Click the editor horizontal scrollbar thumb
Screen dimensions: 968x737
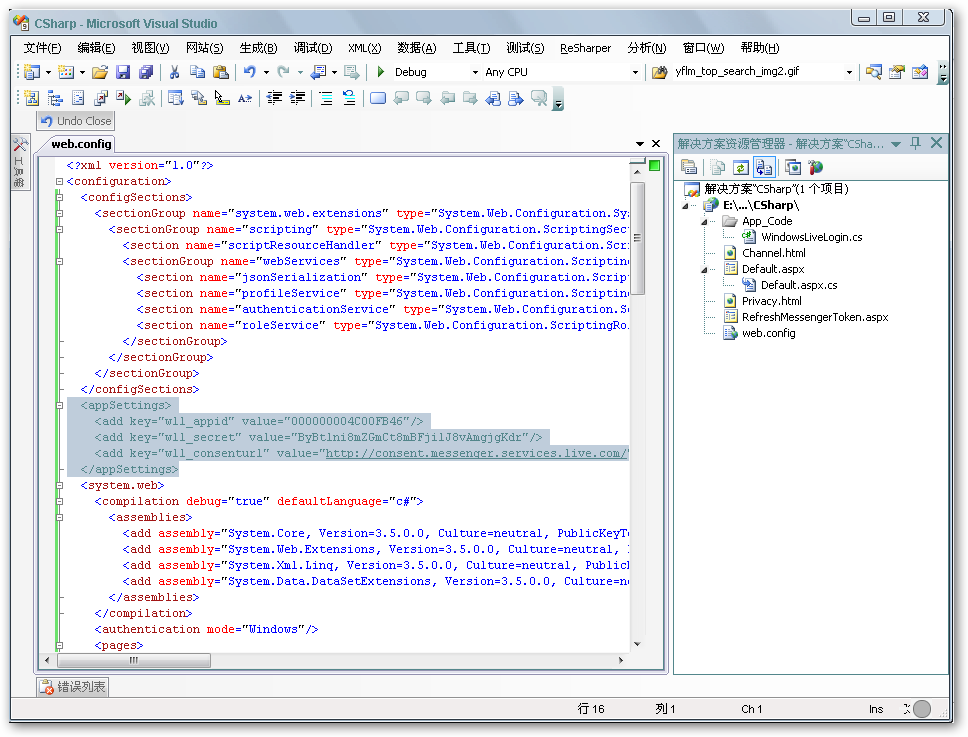[133, 660]
